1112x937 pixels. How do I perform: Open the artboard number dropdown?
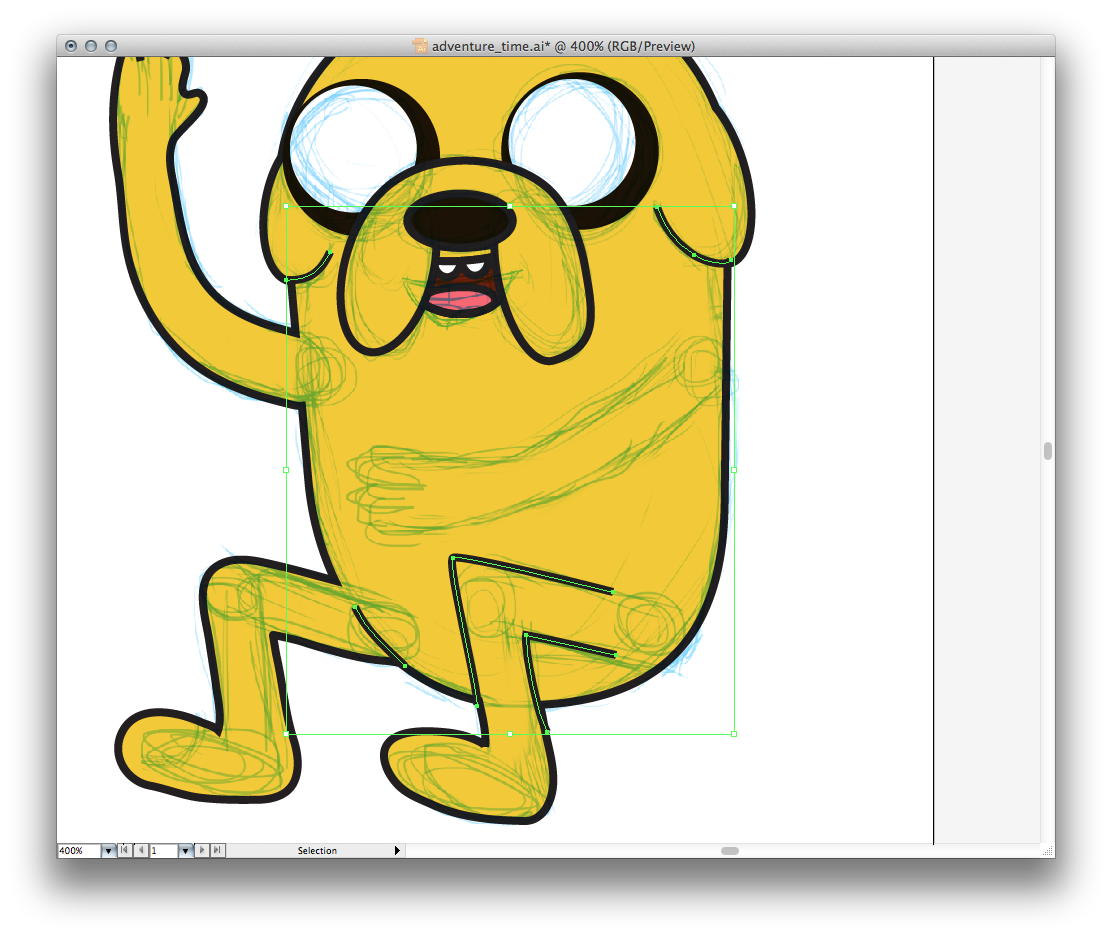tap(185, 851)
